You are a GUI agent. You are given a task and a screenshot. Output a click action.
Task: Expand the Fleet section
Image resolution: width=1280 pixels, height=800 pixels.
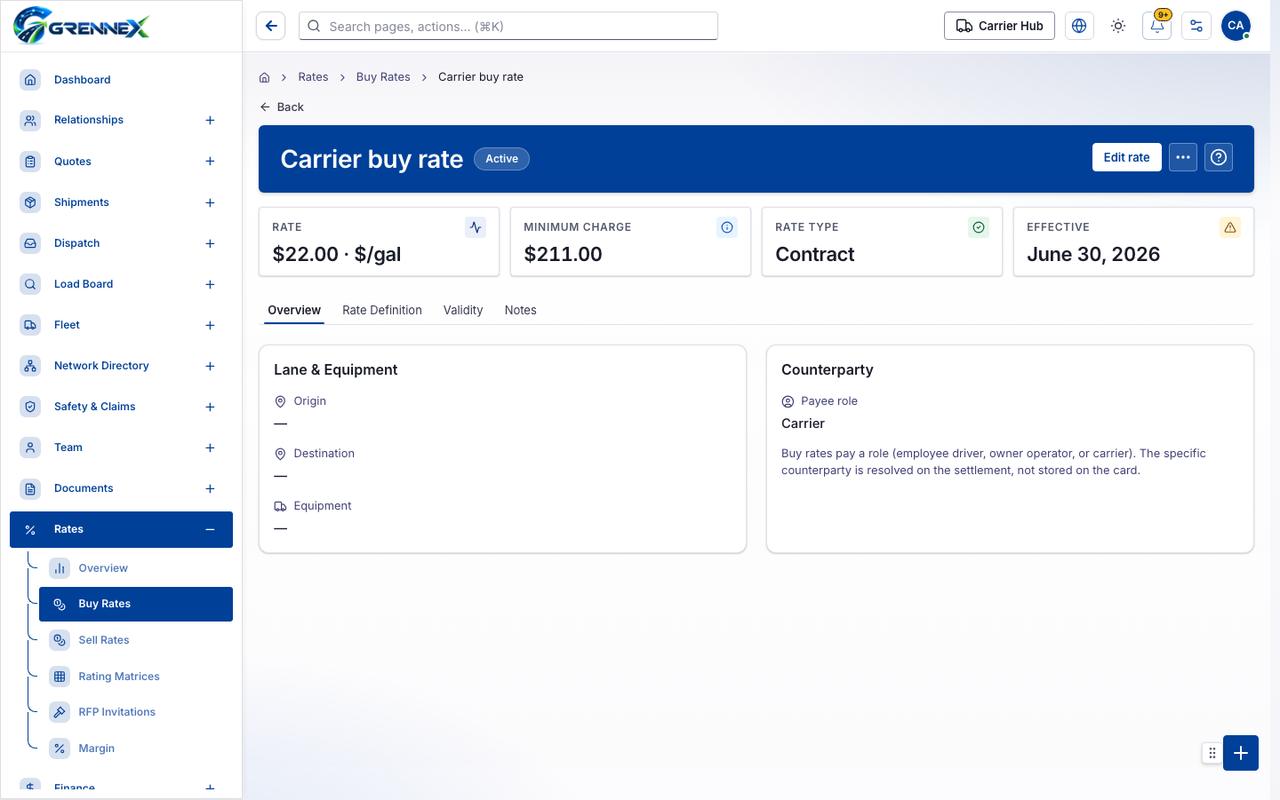click(x=210, y=325)
